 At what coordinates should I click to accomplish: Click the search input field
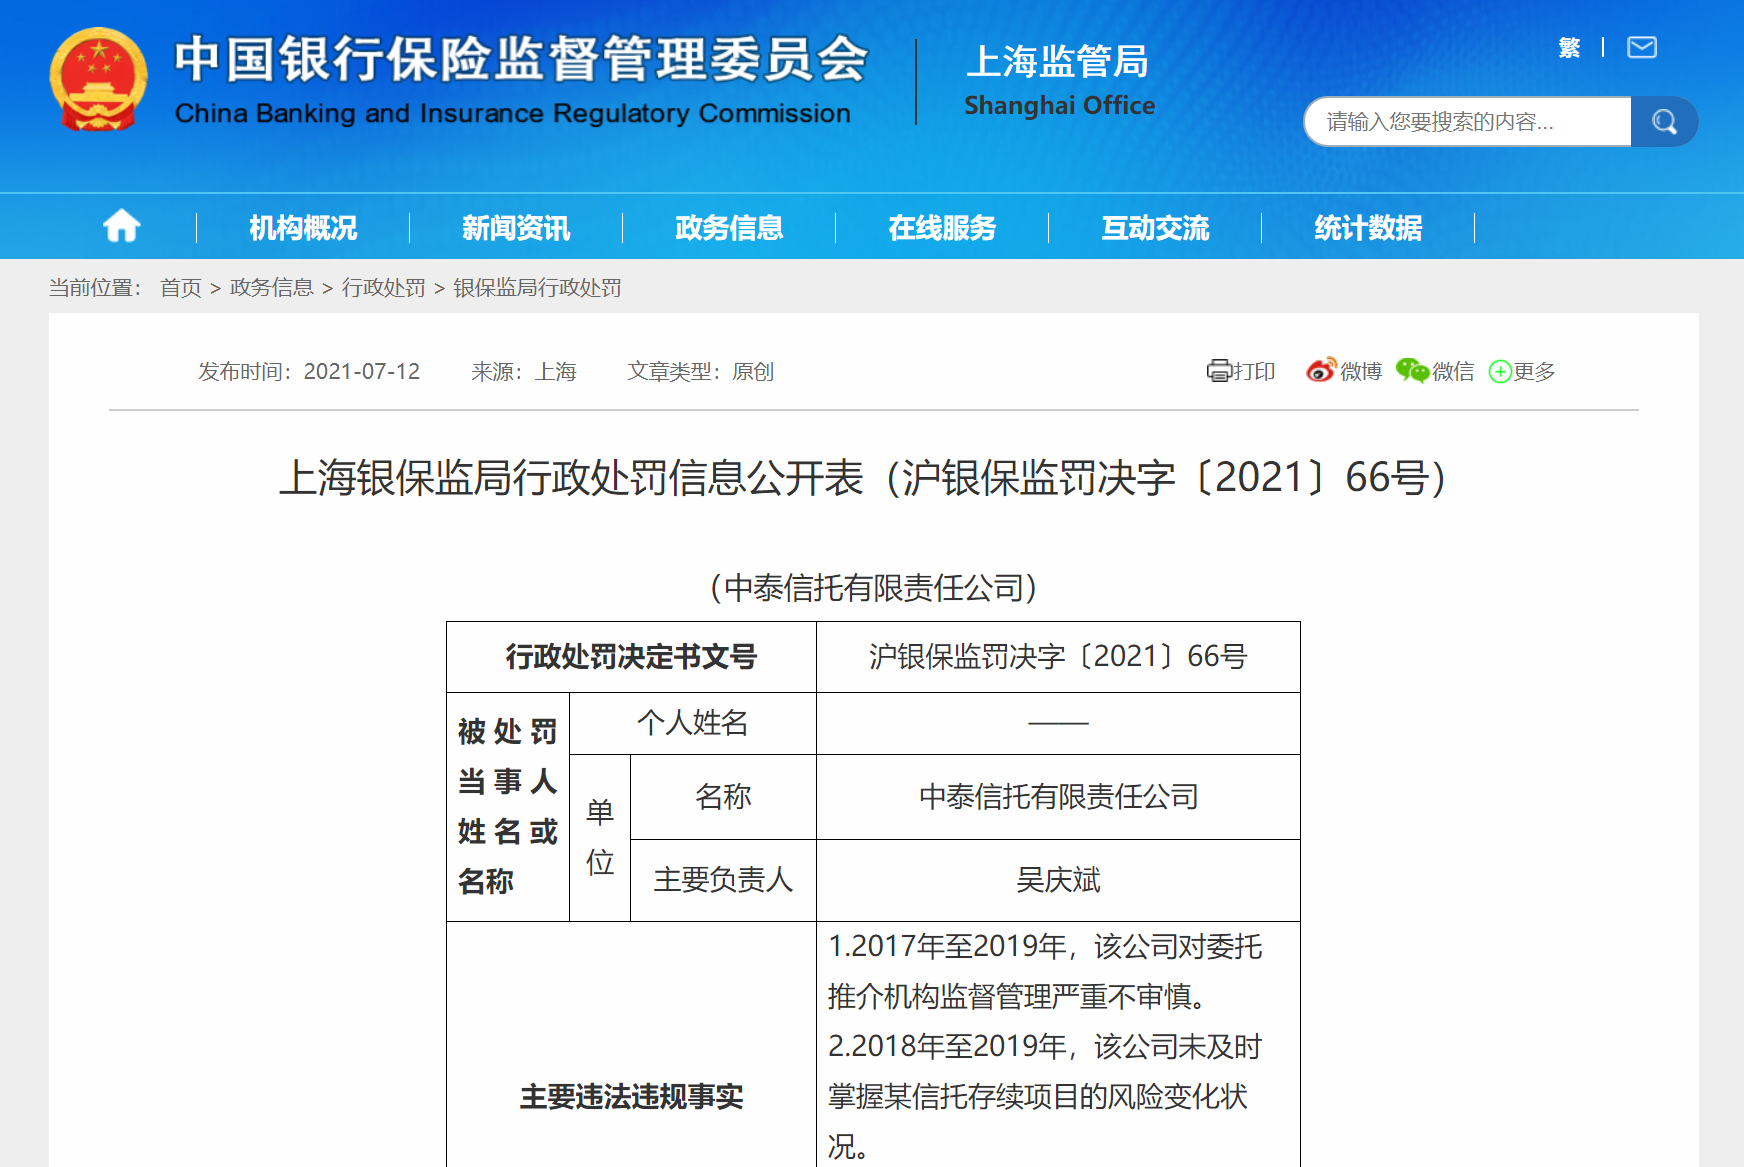pyautogui.click(x=1468, y=122)
